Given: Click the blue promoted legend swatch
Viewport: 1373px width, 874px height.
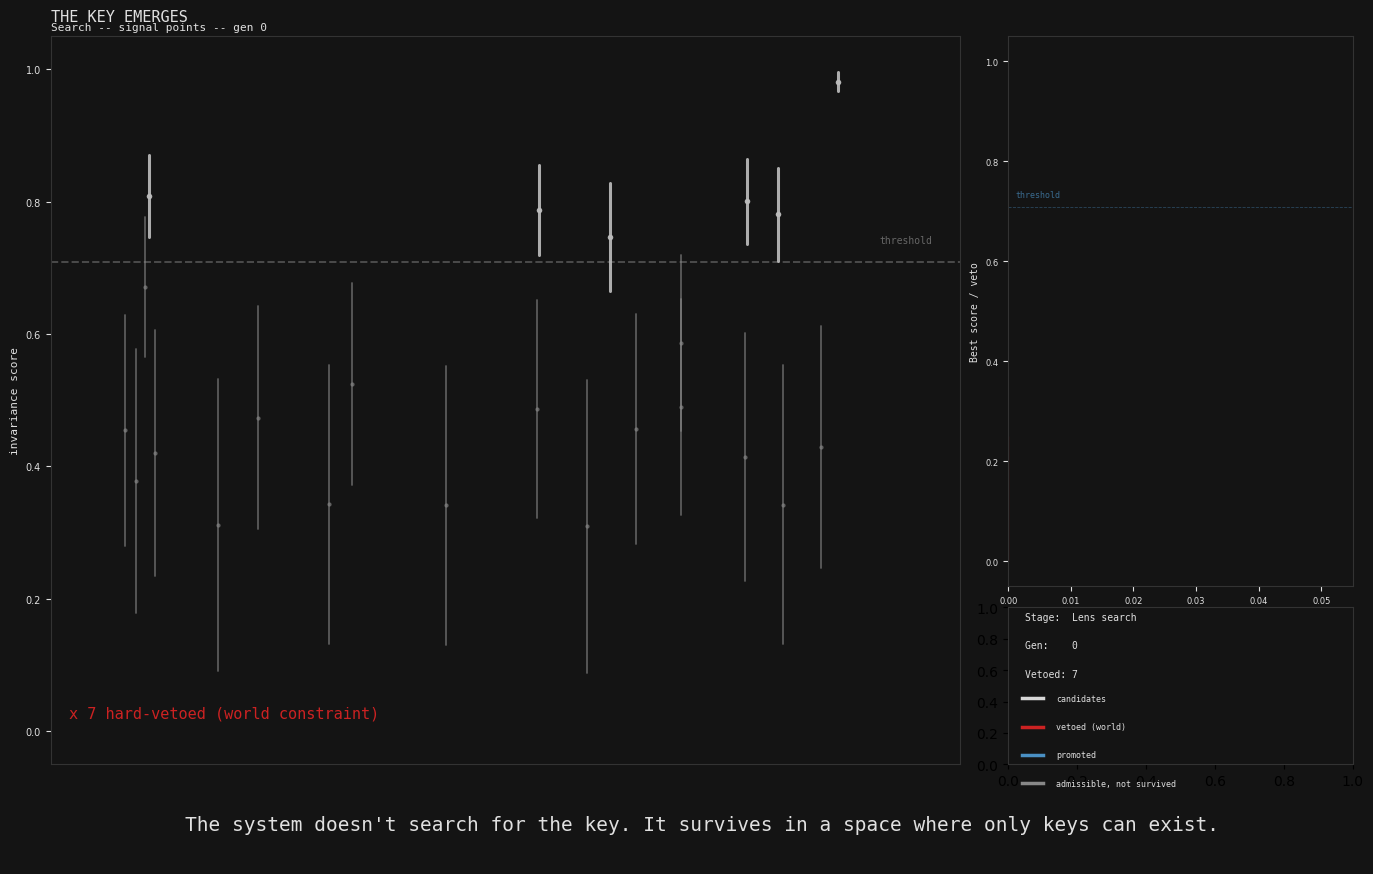Looking at the screenshot, I should click(1033, 755).
